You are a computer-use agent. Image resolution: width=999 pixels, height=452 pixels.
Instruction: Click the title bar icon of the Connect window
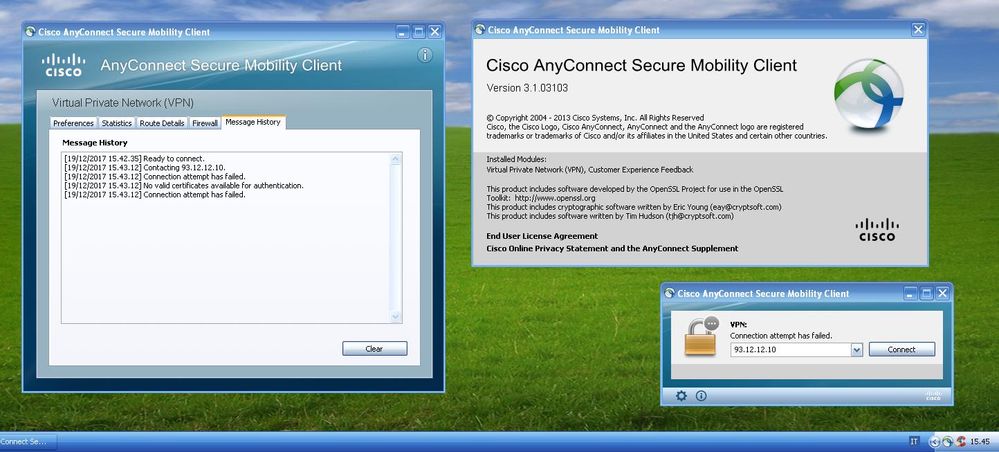pos(669,293)
